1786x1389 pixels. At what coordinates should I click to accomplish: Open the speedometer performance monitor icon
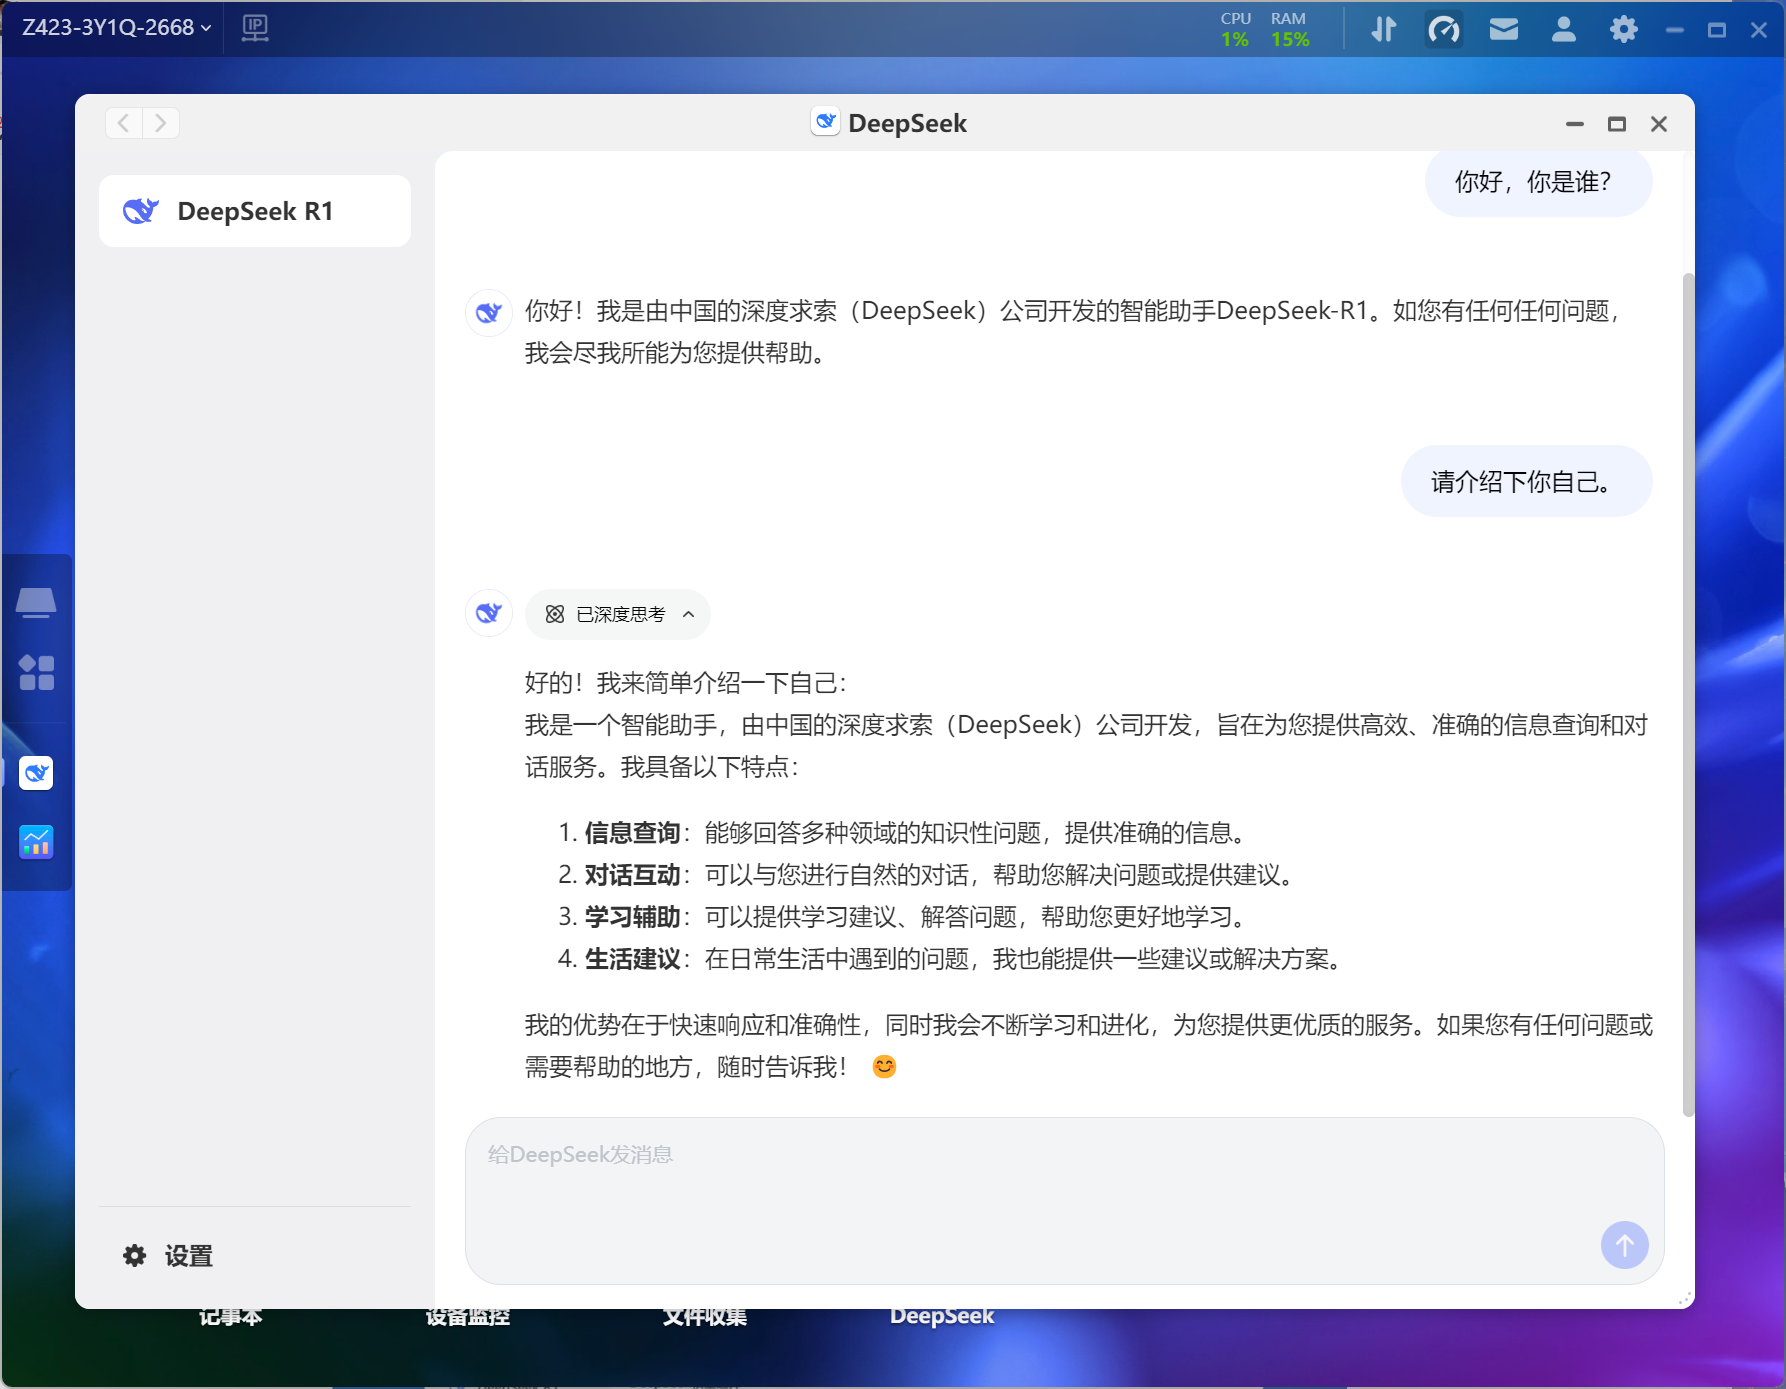pyautogui.click(x=1444, y=29)
